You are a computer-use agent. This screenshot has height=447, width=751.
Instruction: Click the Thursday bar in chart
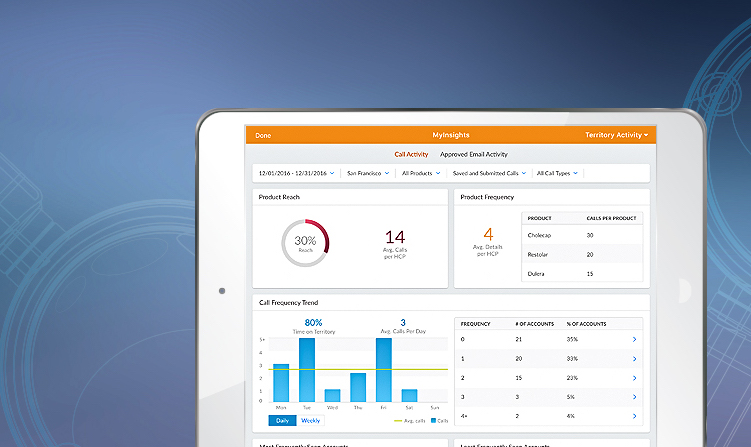(358, 387)
